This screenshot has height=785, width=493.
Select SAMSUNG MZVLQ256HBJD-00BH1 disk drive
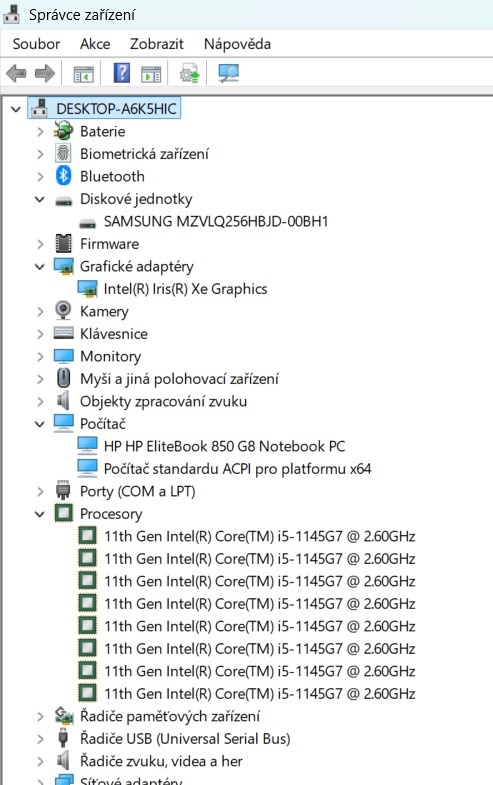coord(216,221)
